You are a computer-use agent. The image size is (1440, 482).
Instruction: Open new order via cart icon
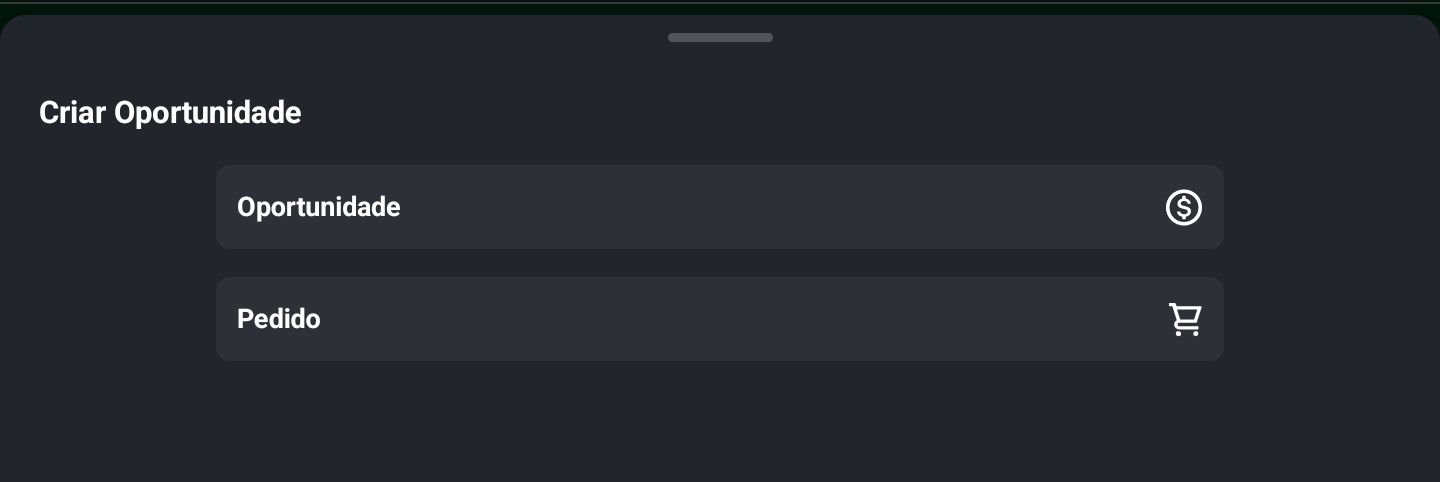[1185, 319]
